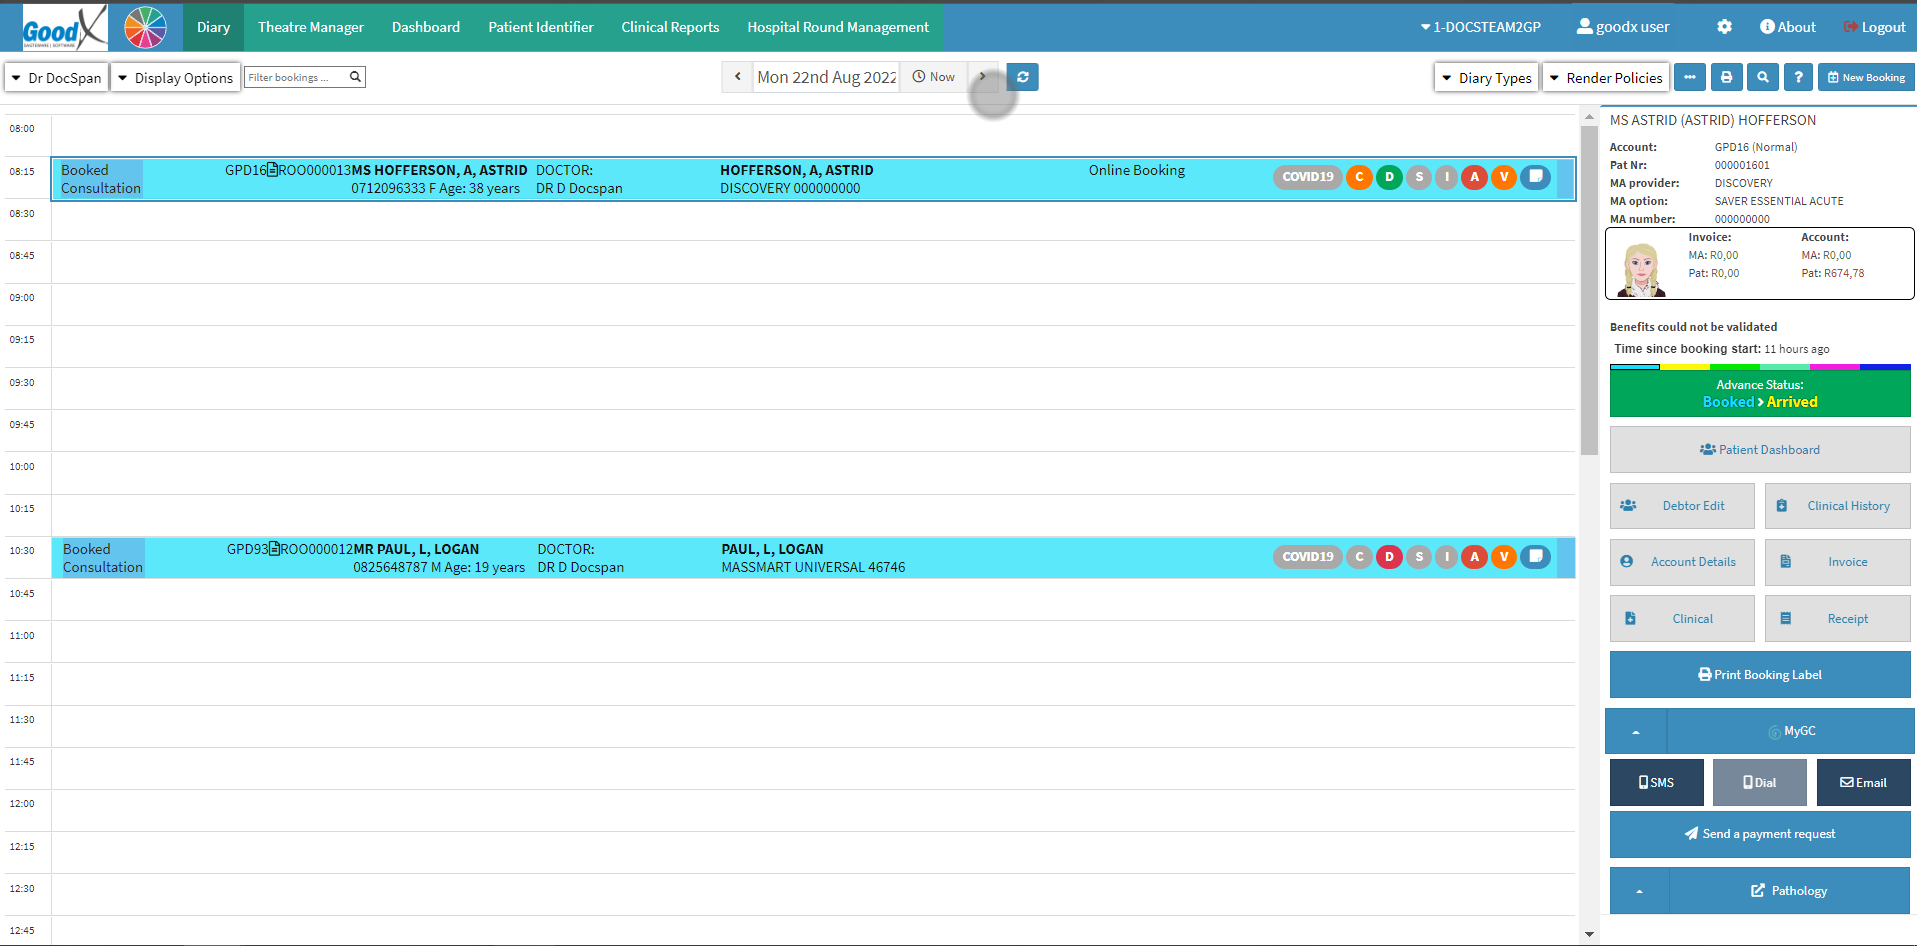The image size is (1917, 946).
Task: Click the refresh diary icon
Action: [1022, 77]
